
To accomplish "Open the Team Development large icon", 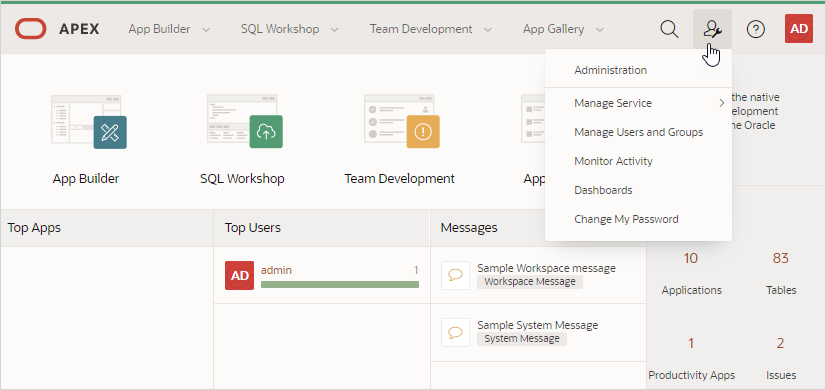I will point(401,122).
